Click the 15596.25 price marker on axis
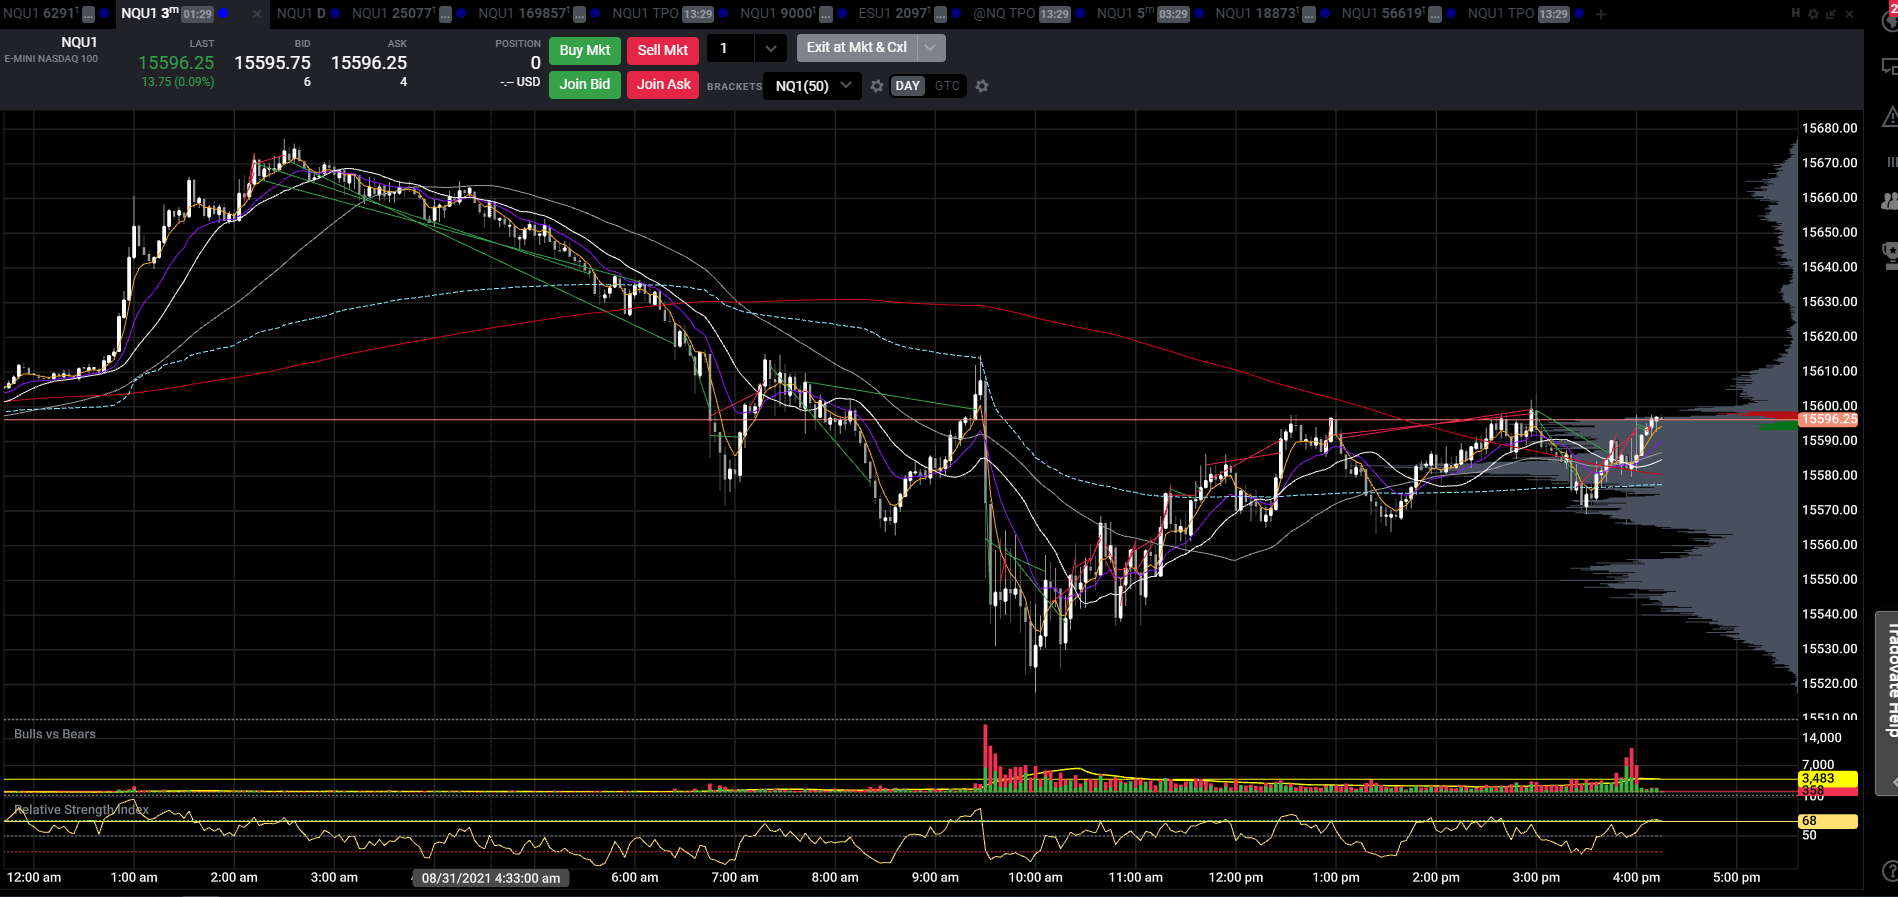The width and height of the screenshot is (1898, 897). click(1828, 420)
